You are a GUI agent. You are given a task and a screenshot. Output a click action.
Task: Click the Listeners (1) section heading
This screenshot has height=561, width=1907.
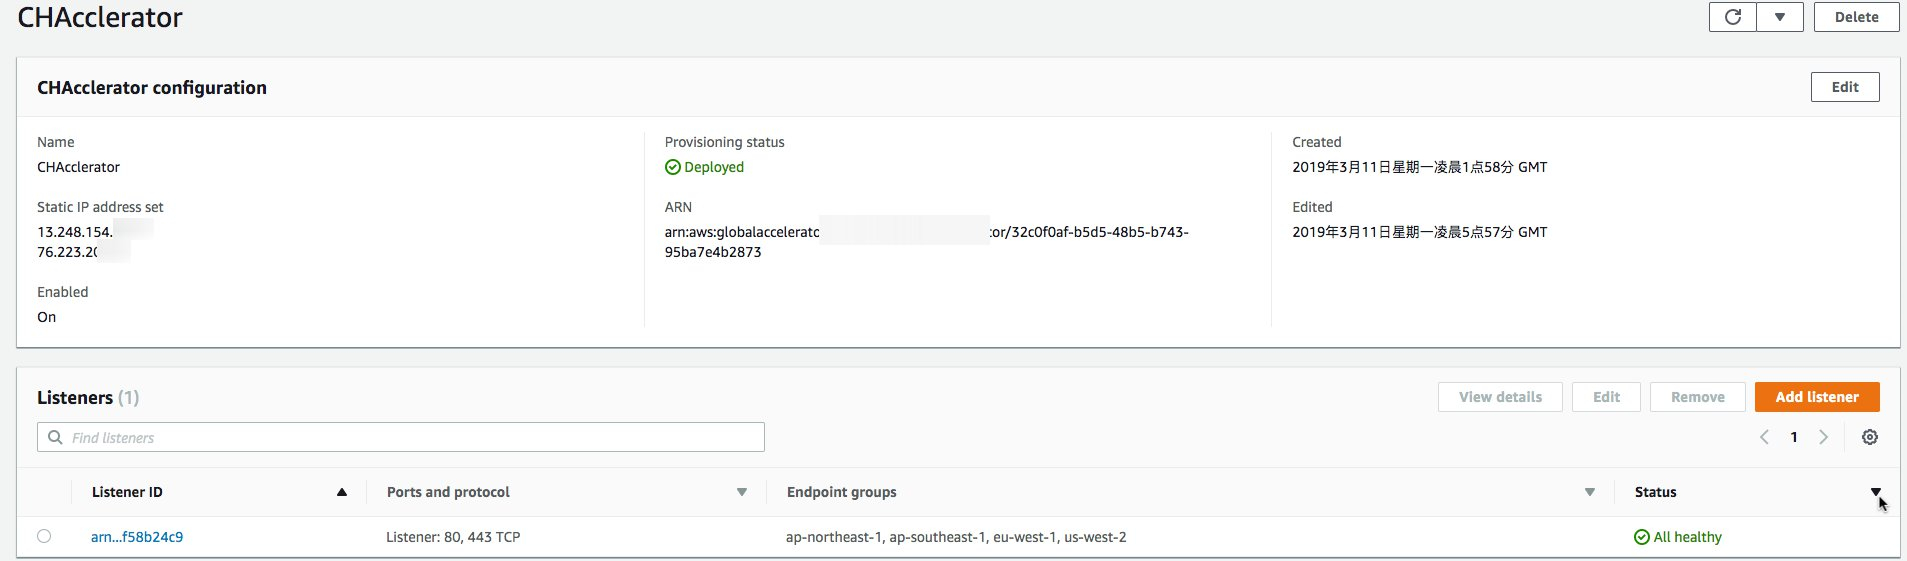(x=88, y=397)
